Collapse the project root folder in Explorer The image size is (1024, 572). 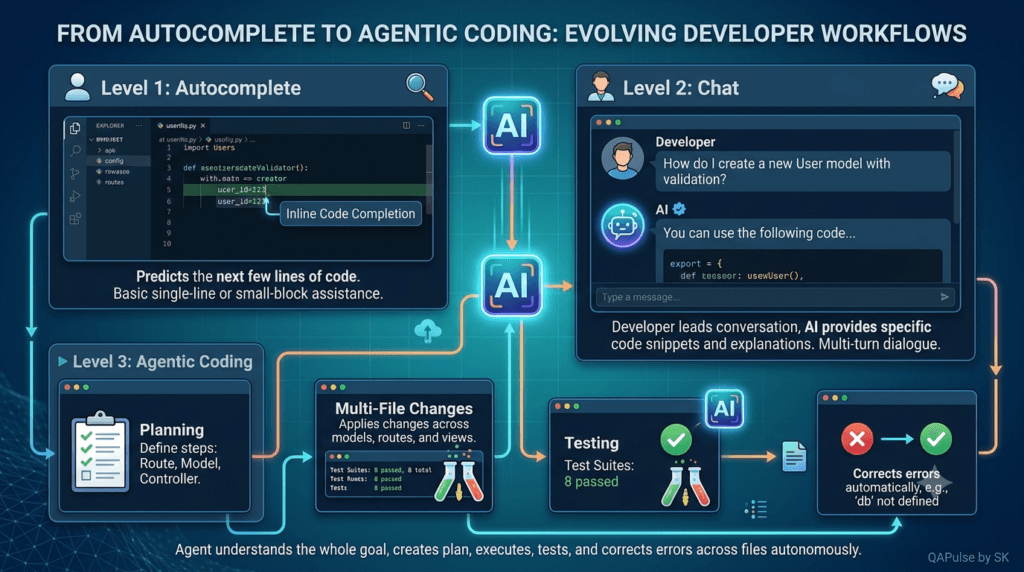[91, 140]
